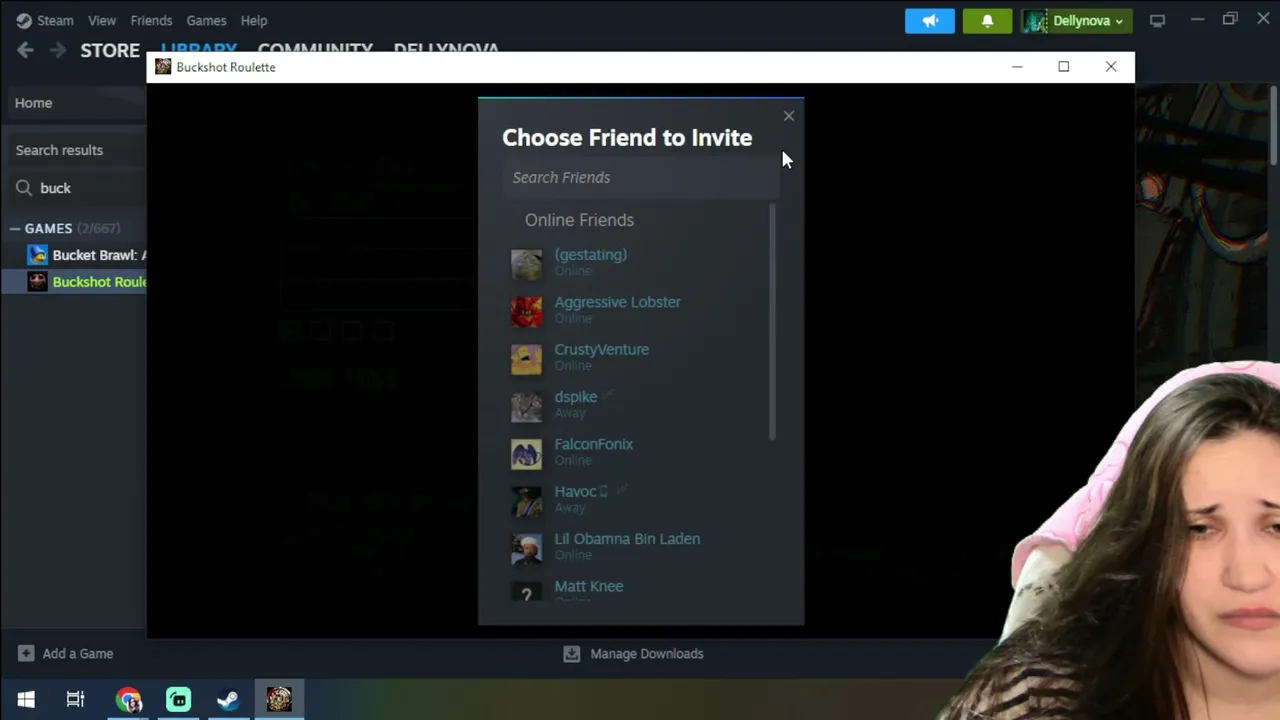Click the blue announcements megaphone button
The image size is (1280, 720).
[x=930, y=20]
